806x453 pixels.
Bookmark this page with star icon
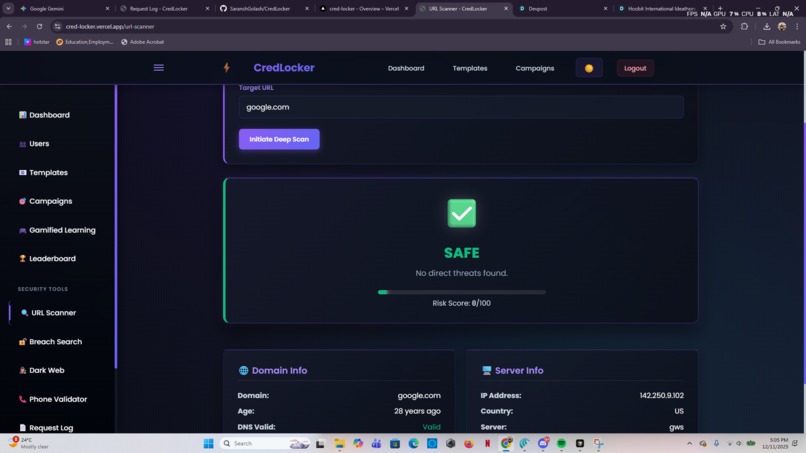click(723, 26)
